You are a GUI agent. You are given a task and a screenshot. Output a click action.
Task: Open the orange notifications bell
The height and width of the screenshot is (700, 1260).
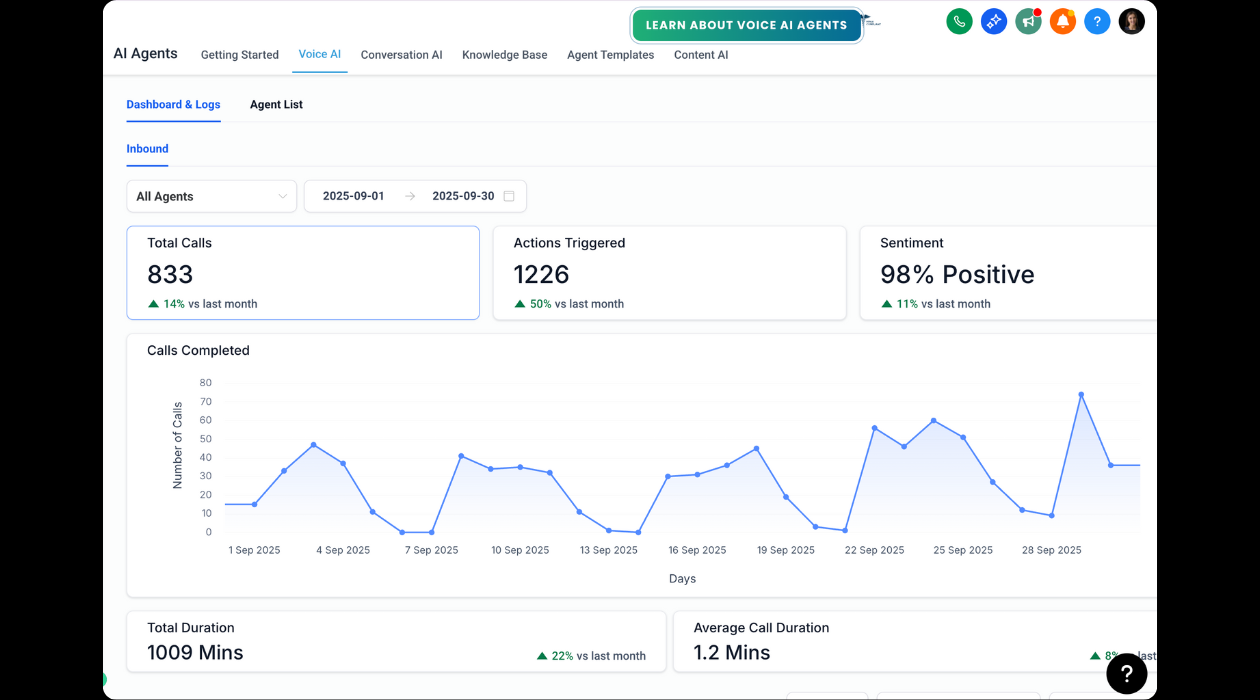[1063, 22]
